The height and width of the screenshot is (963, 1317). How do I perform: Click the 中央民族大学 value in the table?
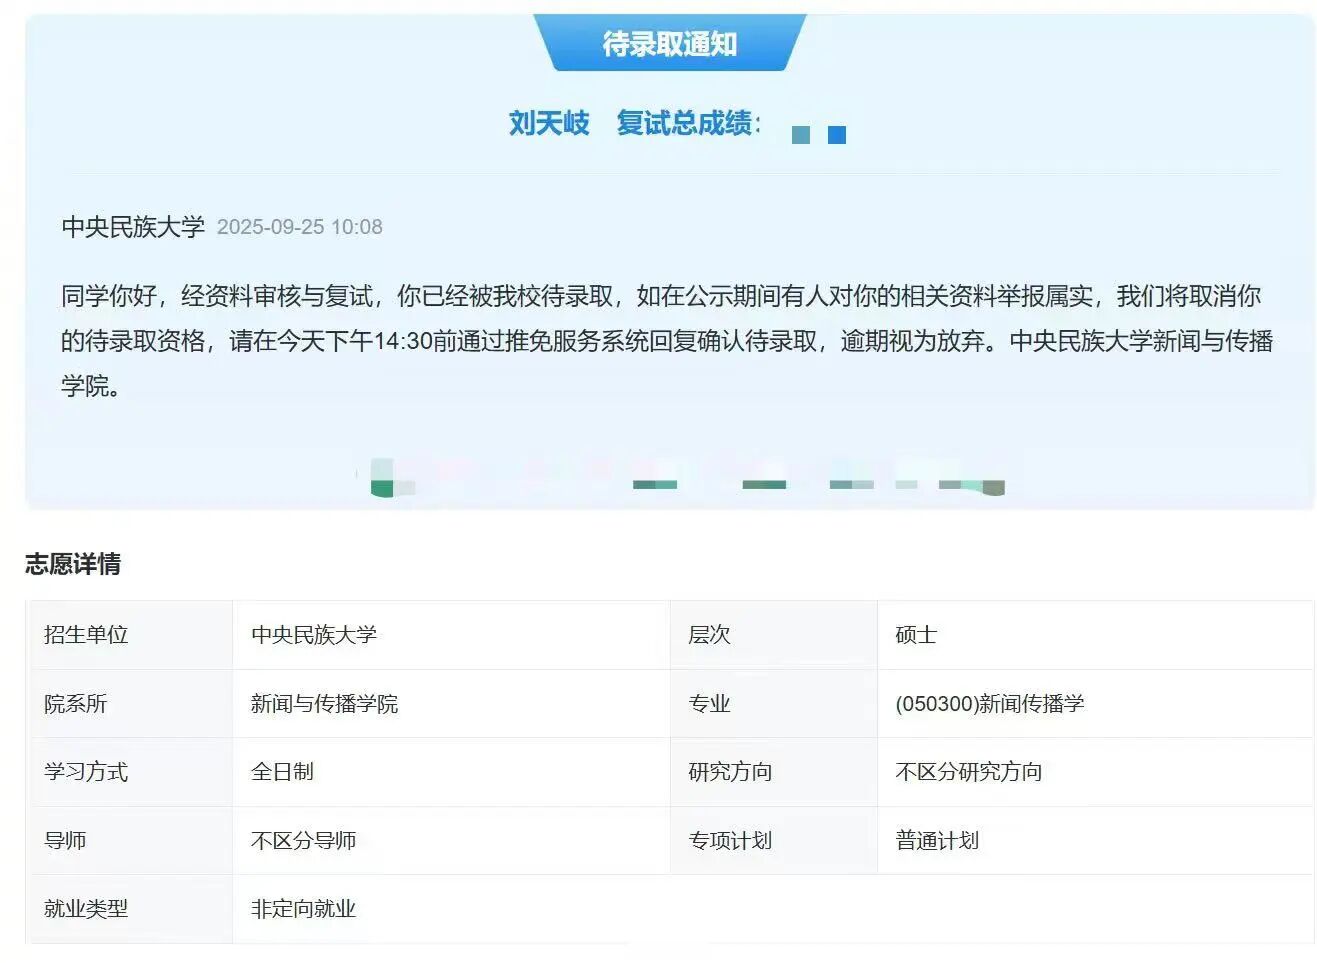pos(314,635)
